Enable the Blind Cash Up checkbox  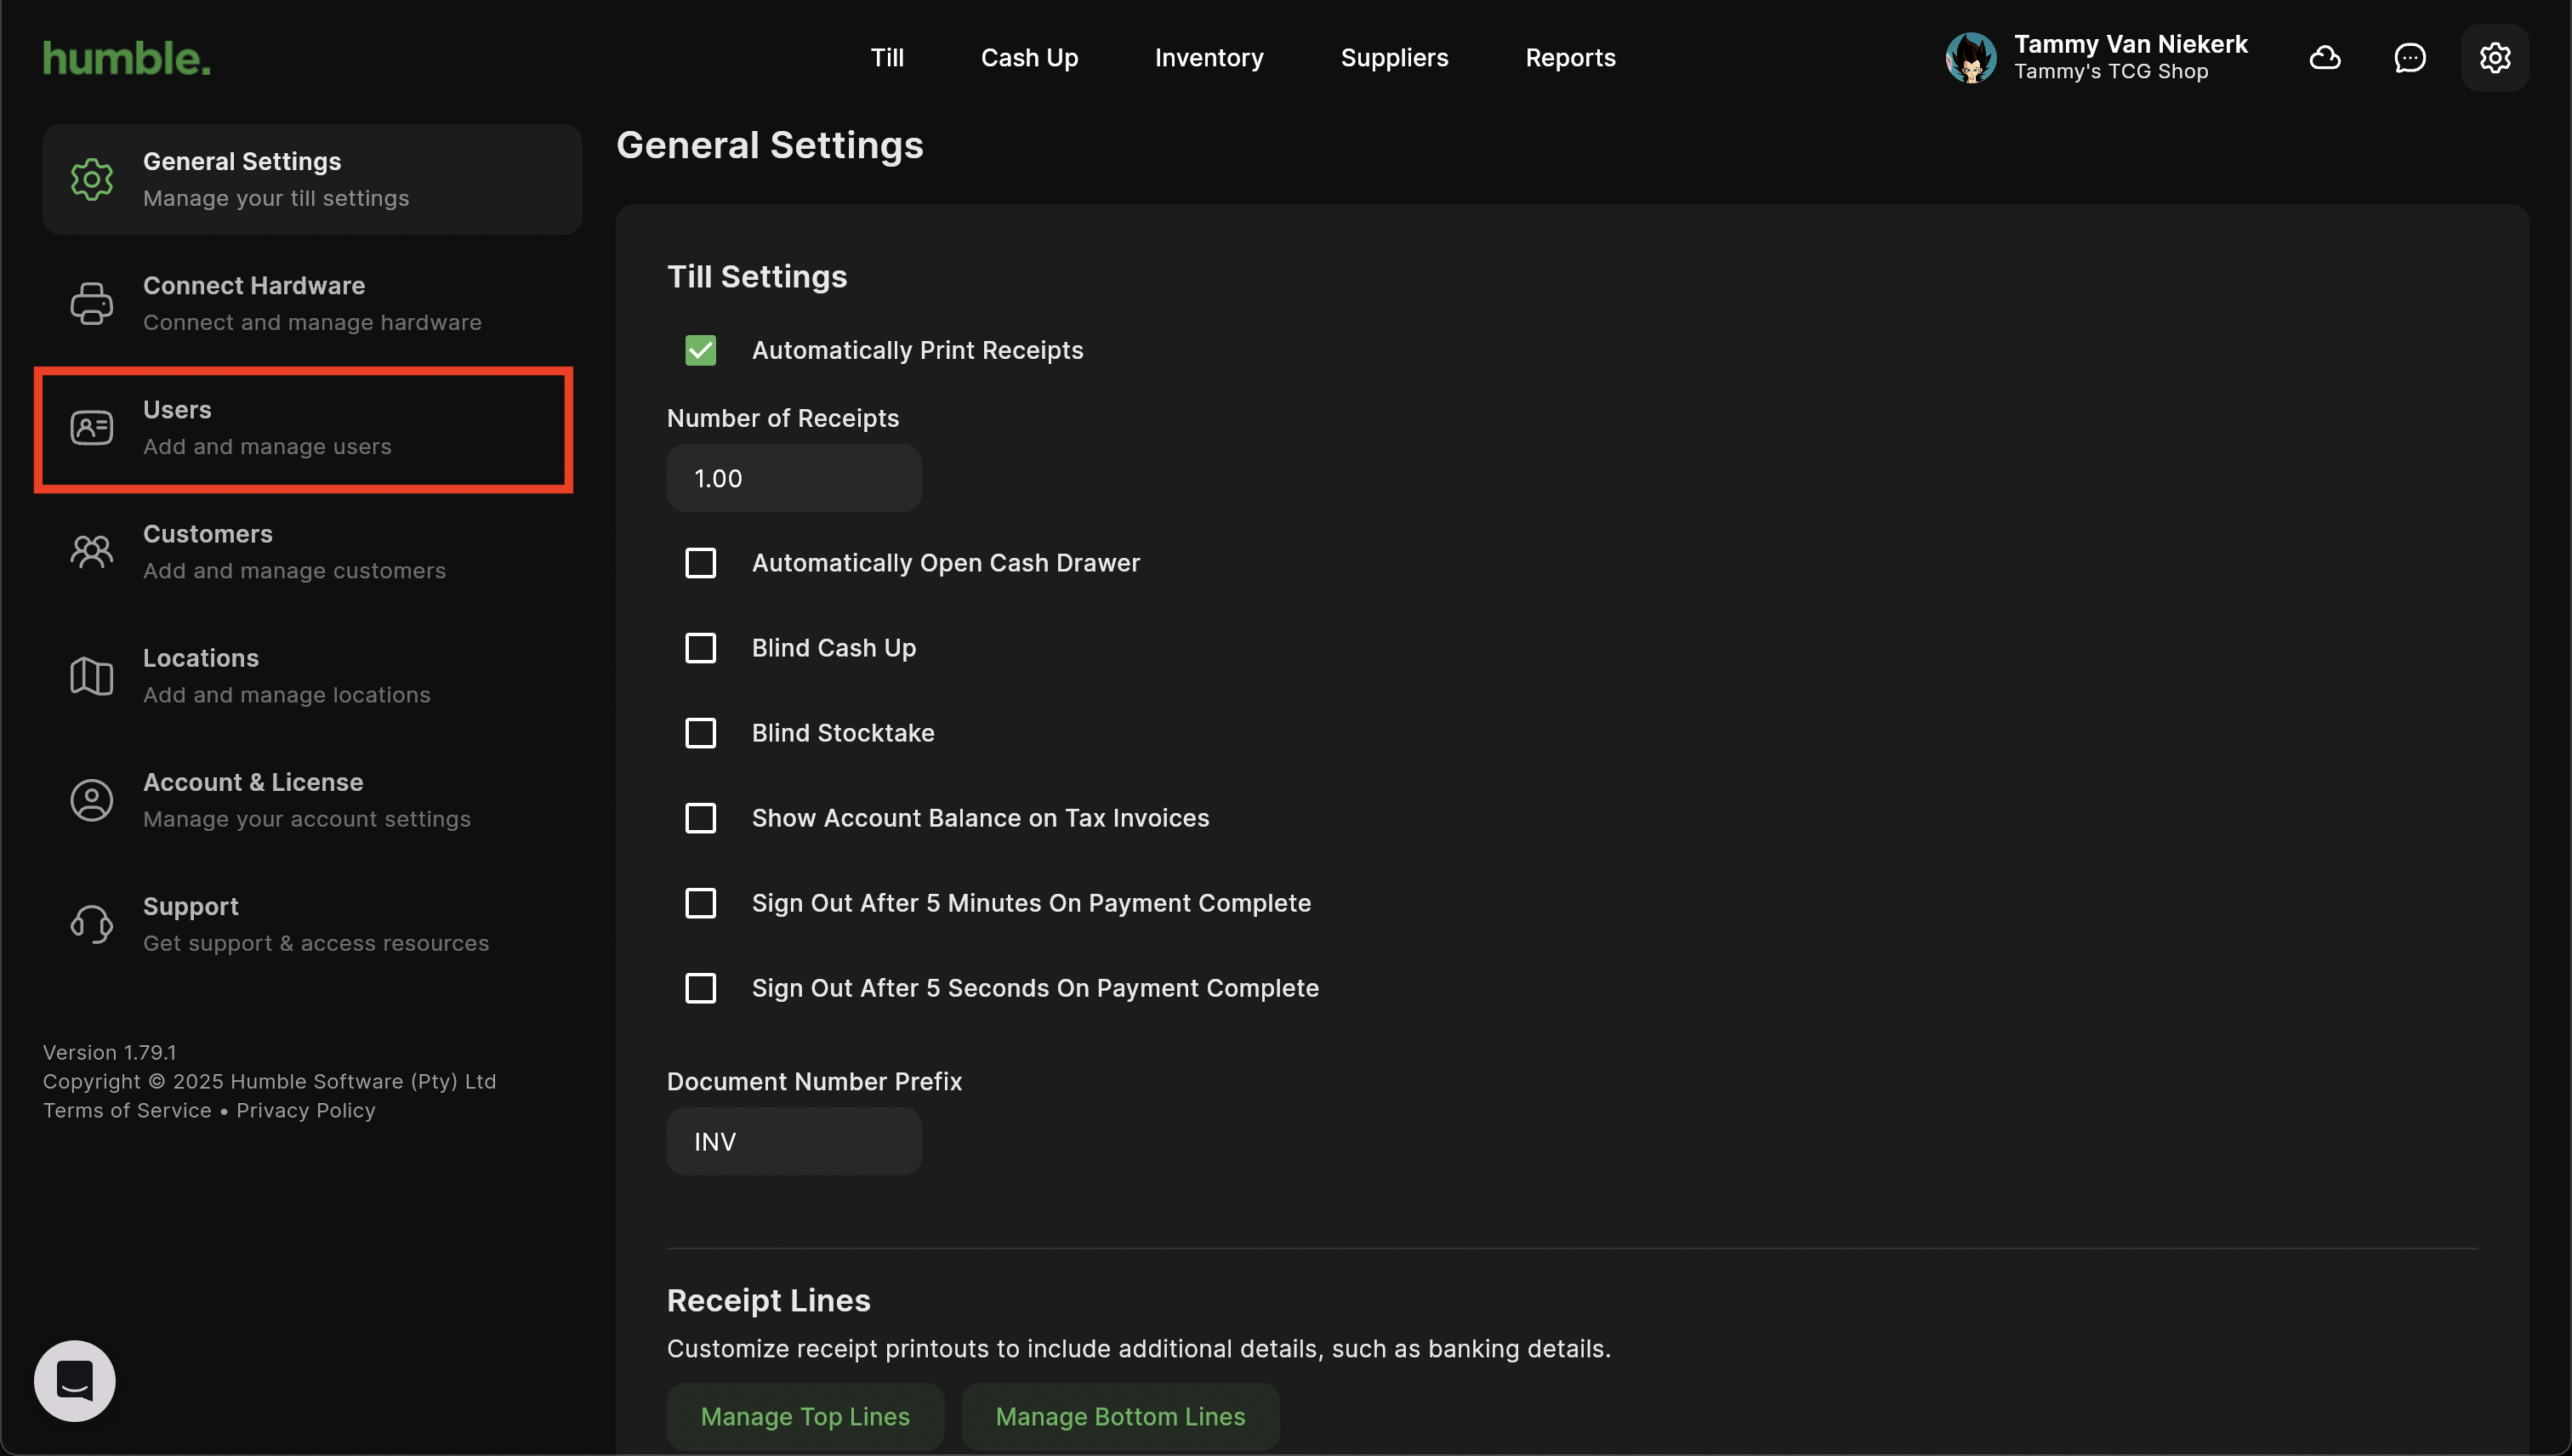pyautogui.click(x=701, y=648)
